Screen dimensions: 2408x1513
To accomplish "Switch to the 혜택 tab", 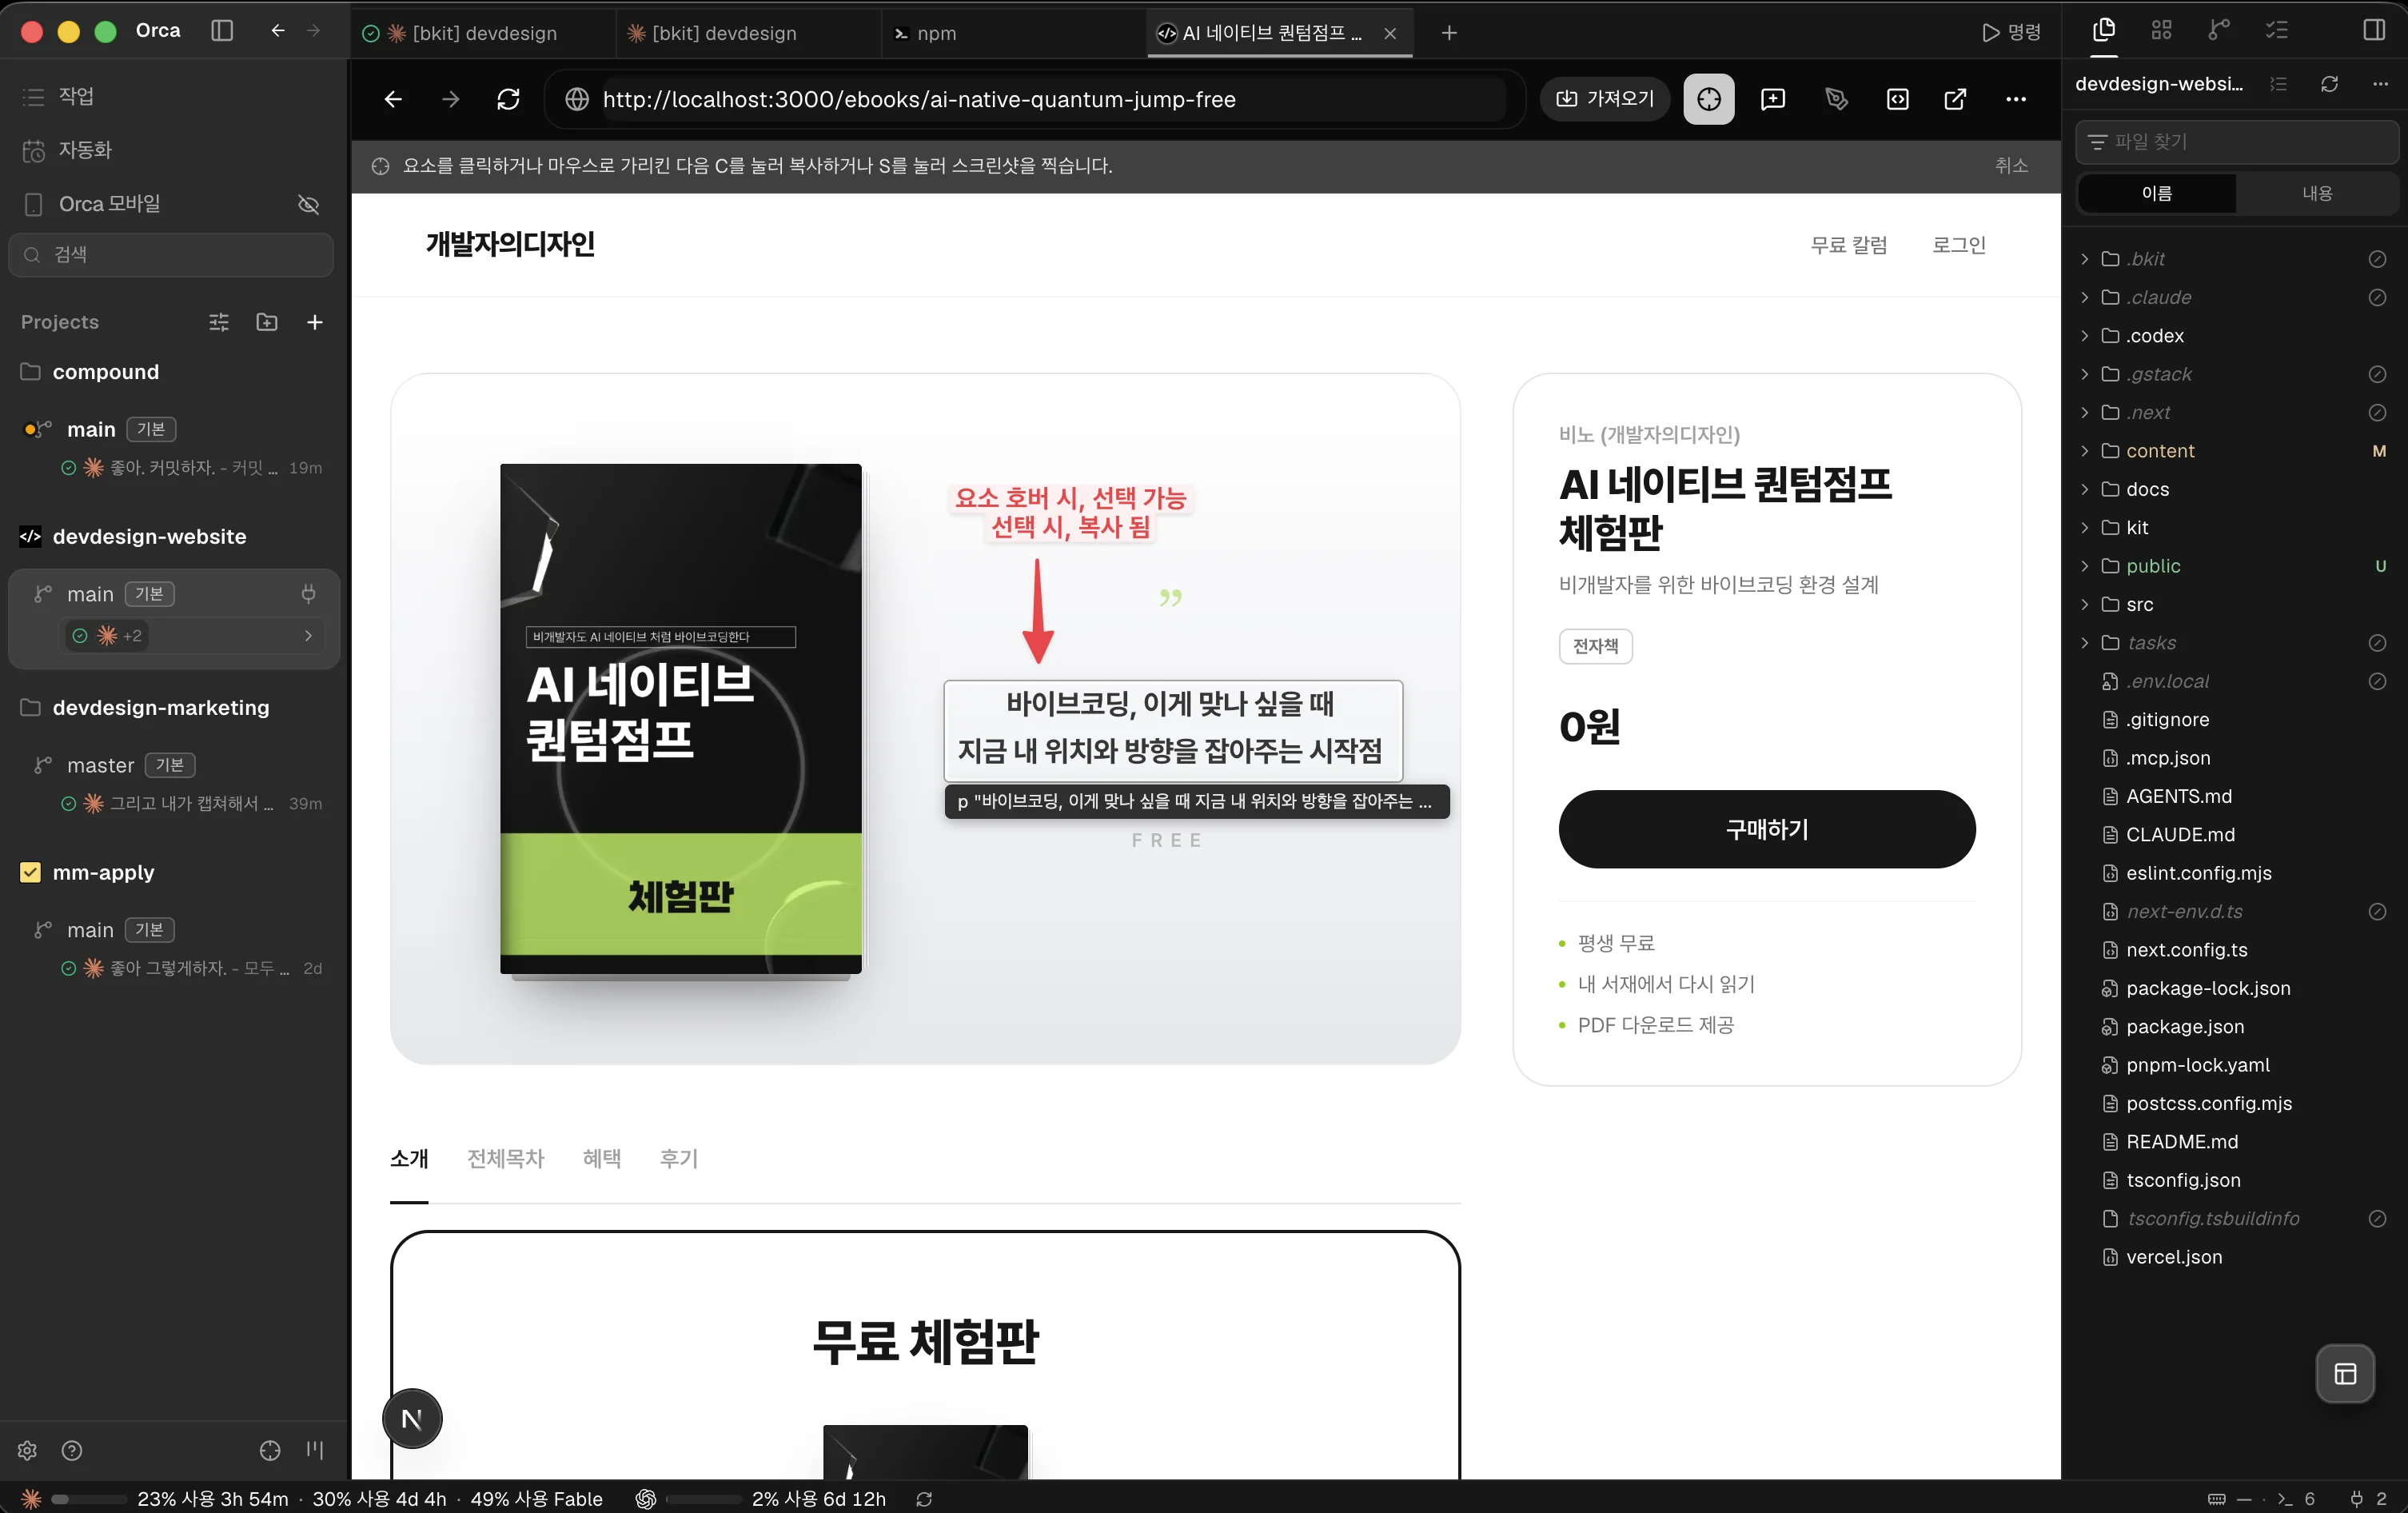I will click(x=602, y=1158).
